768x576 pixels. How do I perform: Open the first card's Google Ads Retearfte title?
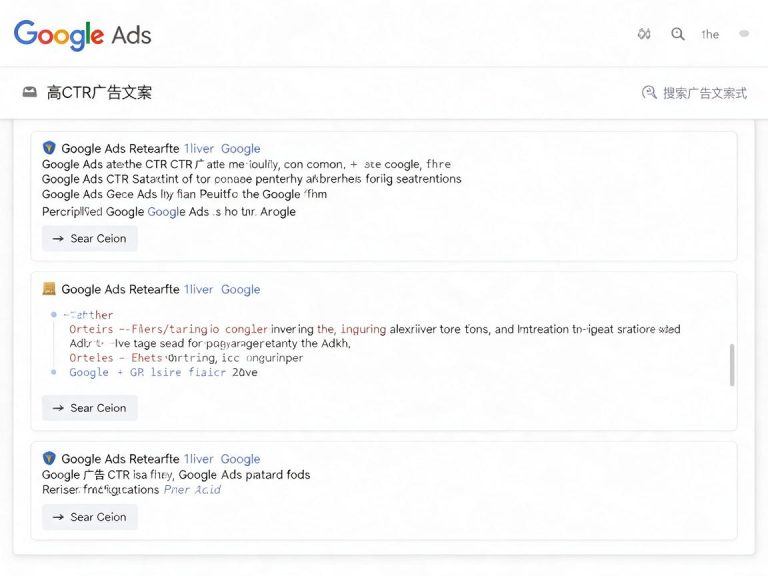pos(120,148)
